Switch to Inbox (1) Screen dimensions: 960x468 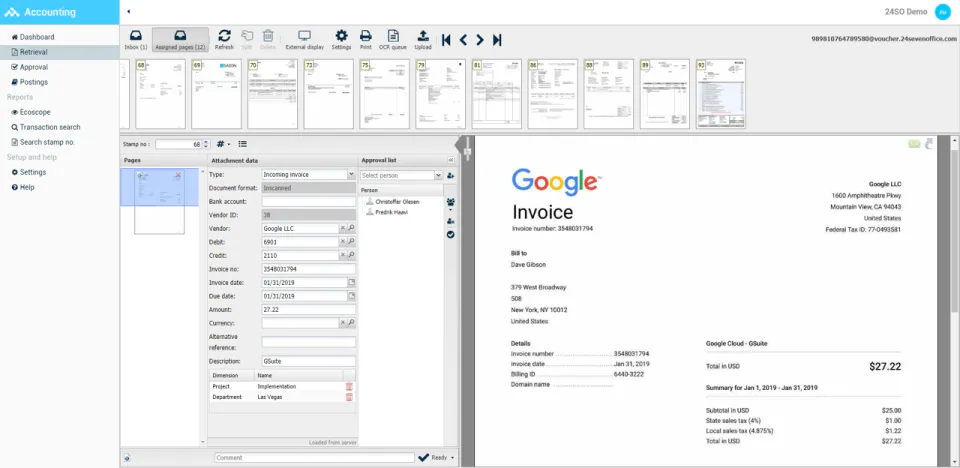(136, 40)
